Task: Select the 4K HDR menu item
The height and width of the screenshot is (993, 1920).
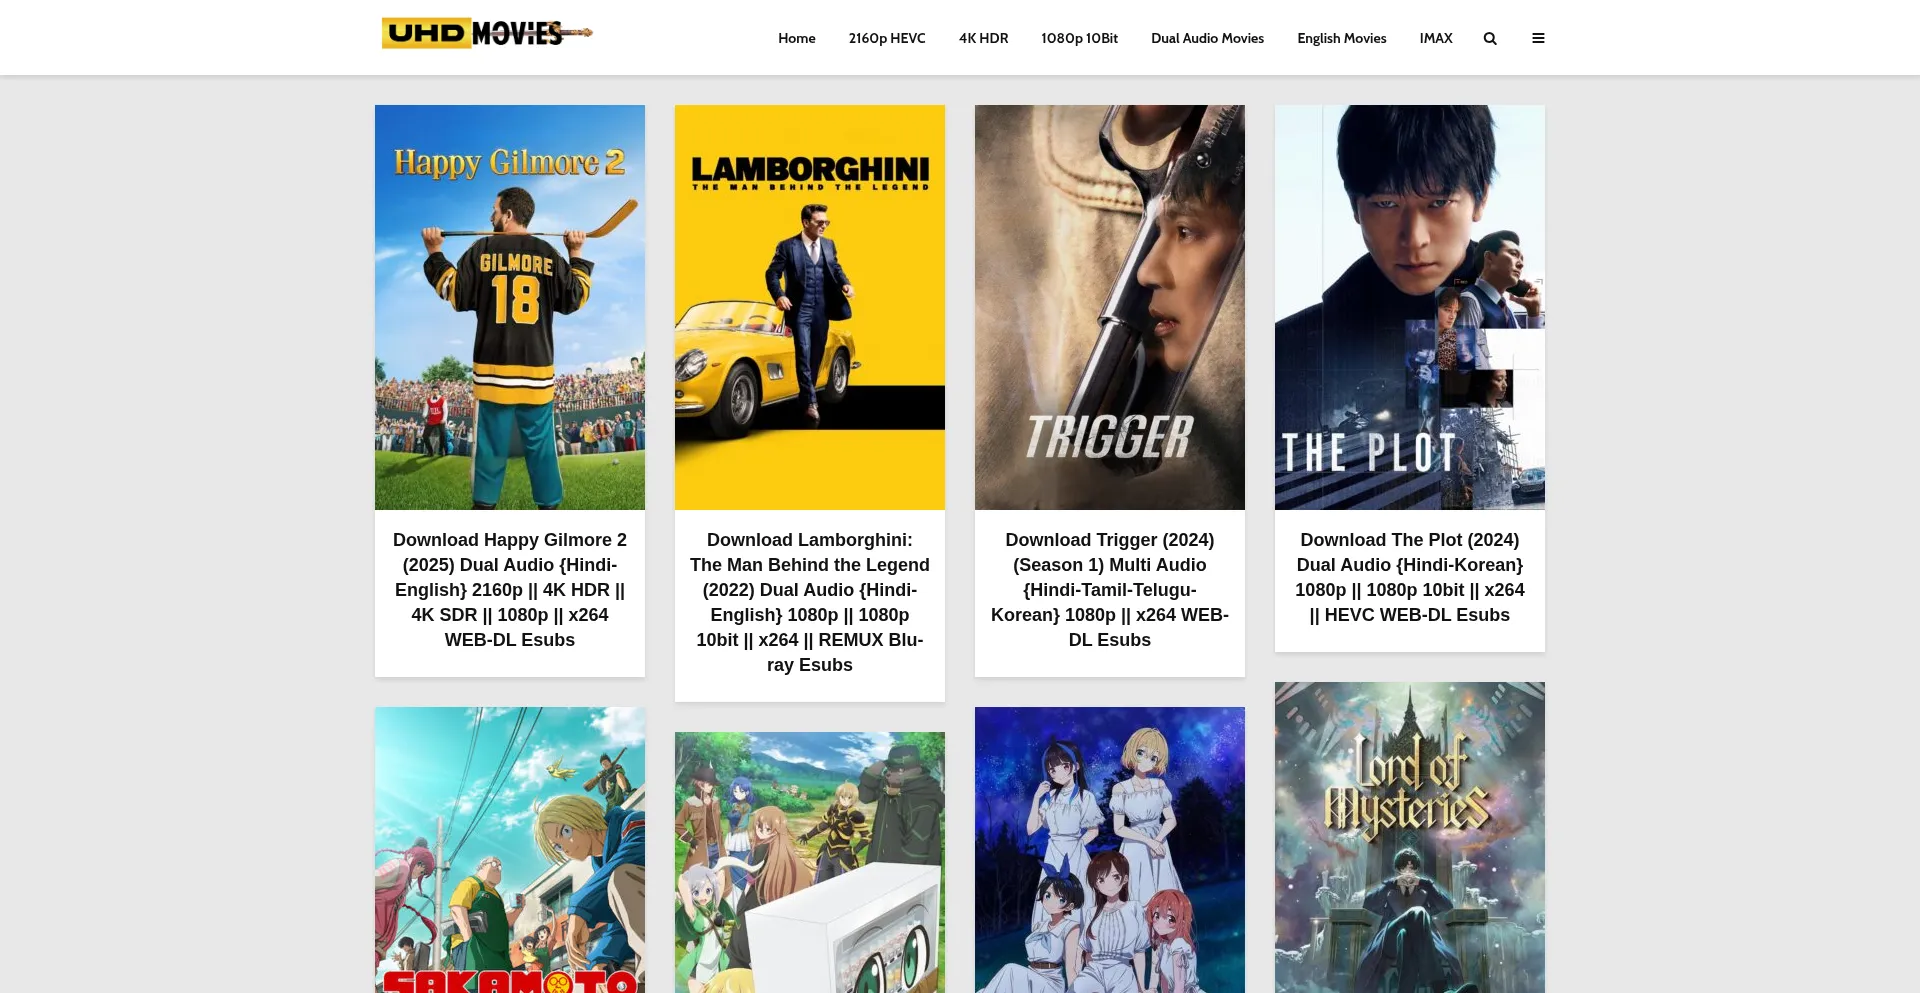Action: pos(983,38)
